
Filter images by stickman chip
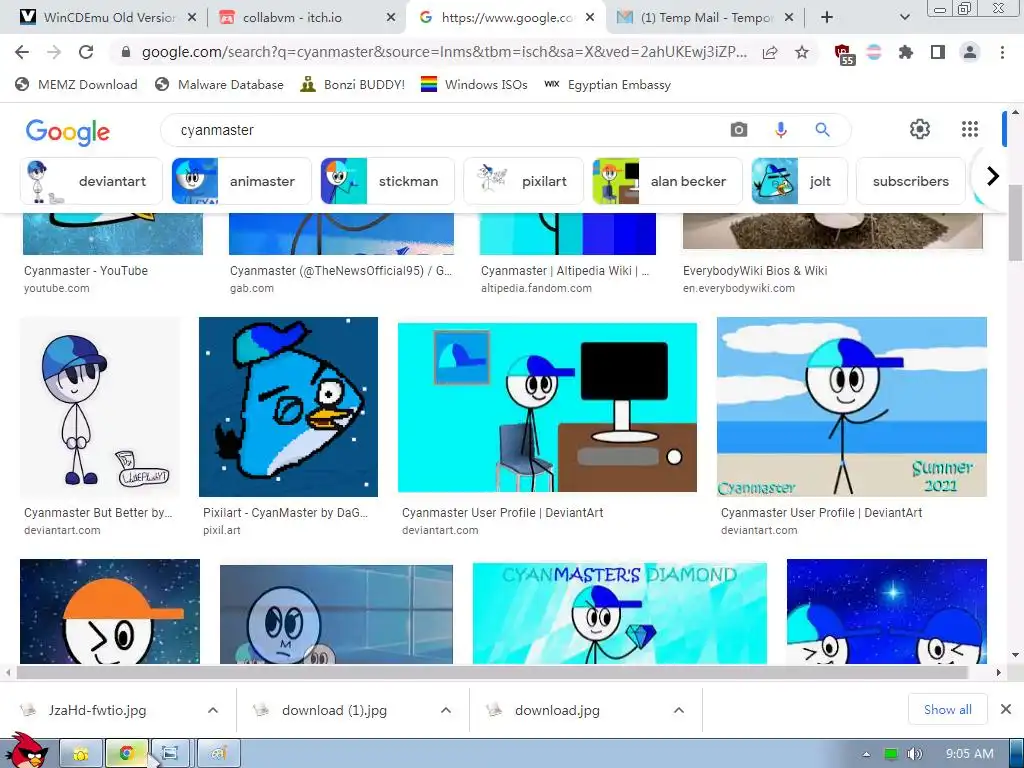pos(387,181)
